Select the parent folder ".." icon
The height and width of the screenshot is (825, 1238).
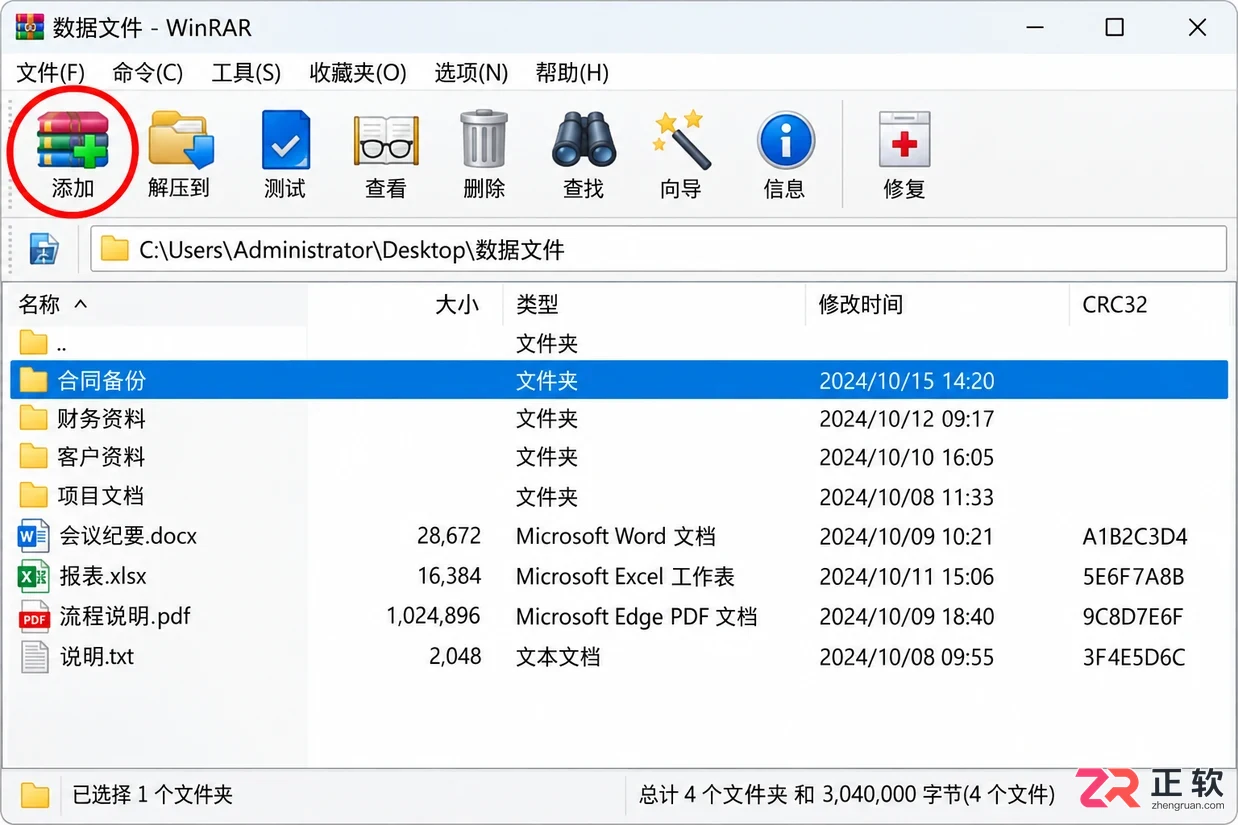(34, 343)
